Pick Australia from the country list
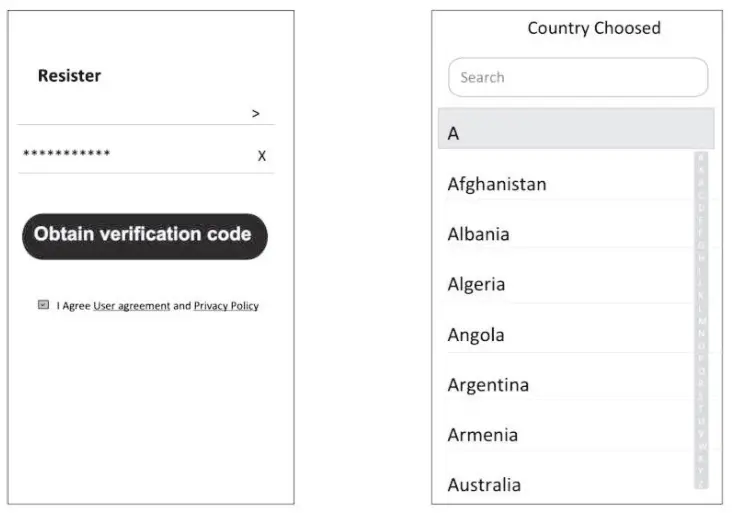 coord(484,485)
